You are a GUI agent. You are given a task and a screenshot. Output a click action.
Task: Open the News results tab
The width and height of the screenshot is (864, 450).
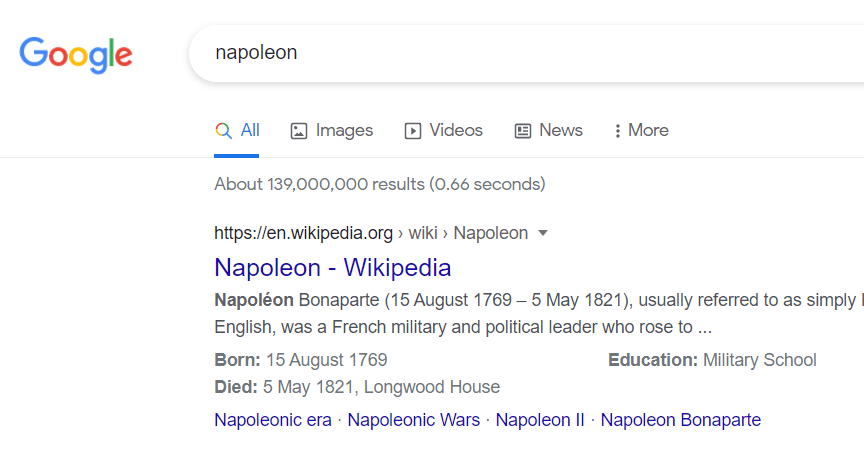pos(560,131)
